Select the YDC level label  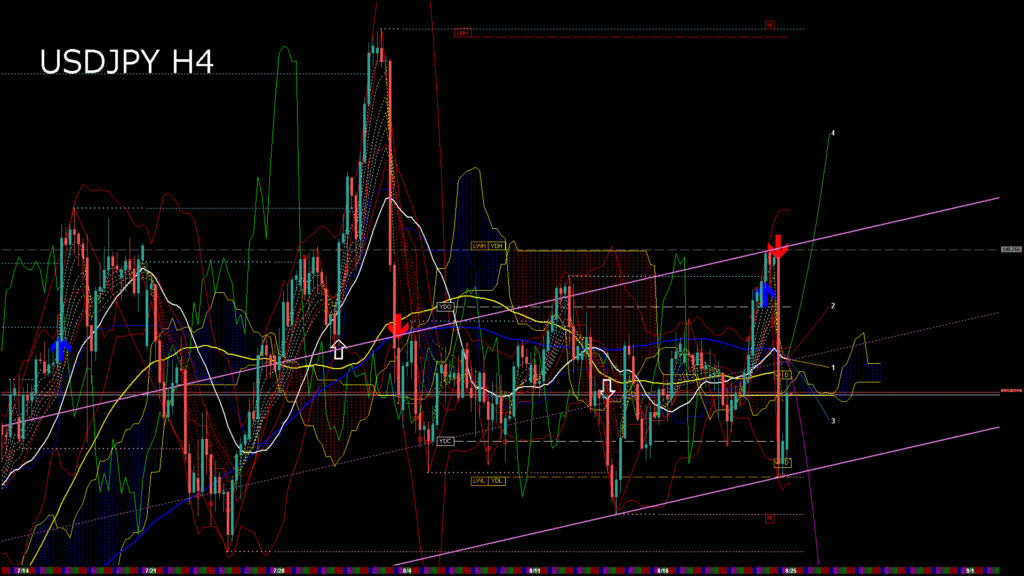click(446, 440)
